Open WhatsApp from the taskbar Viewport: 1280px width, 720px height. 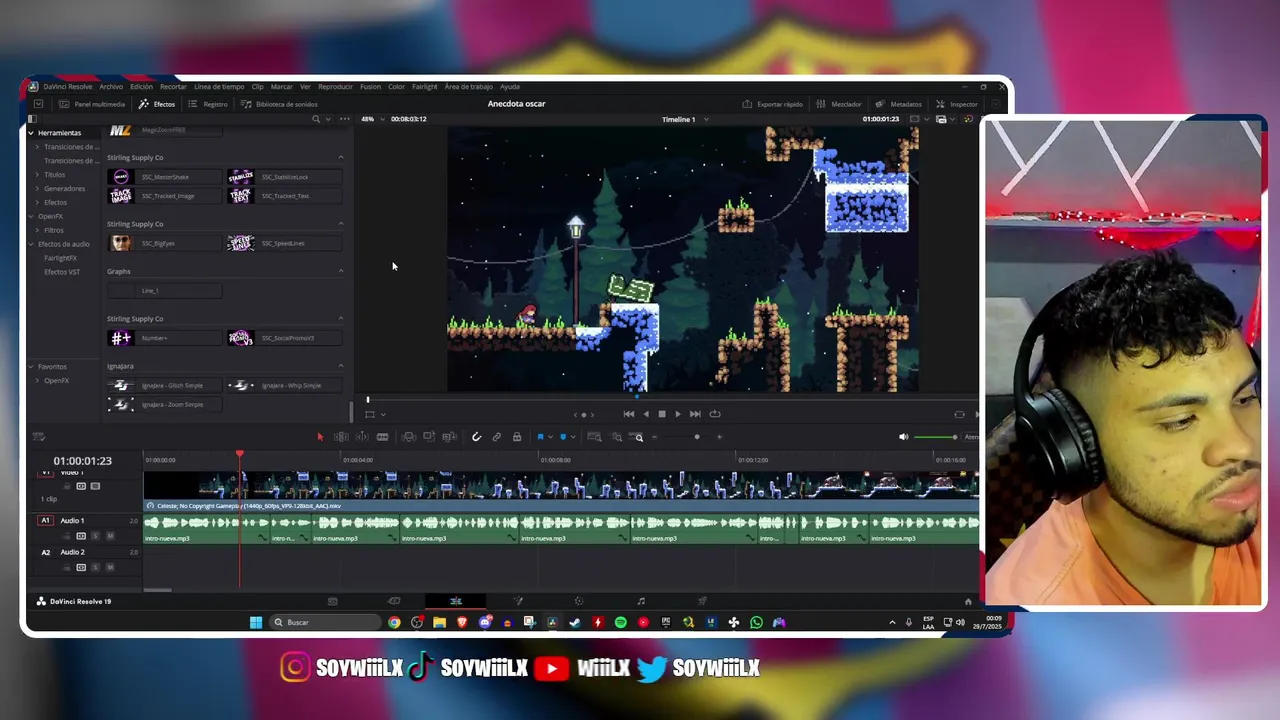[x=756, y=622]
